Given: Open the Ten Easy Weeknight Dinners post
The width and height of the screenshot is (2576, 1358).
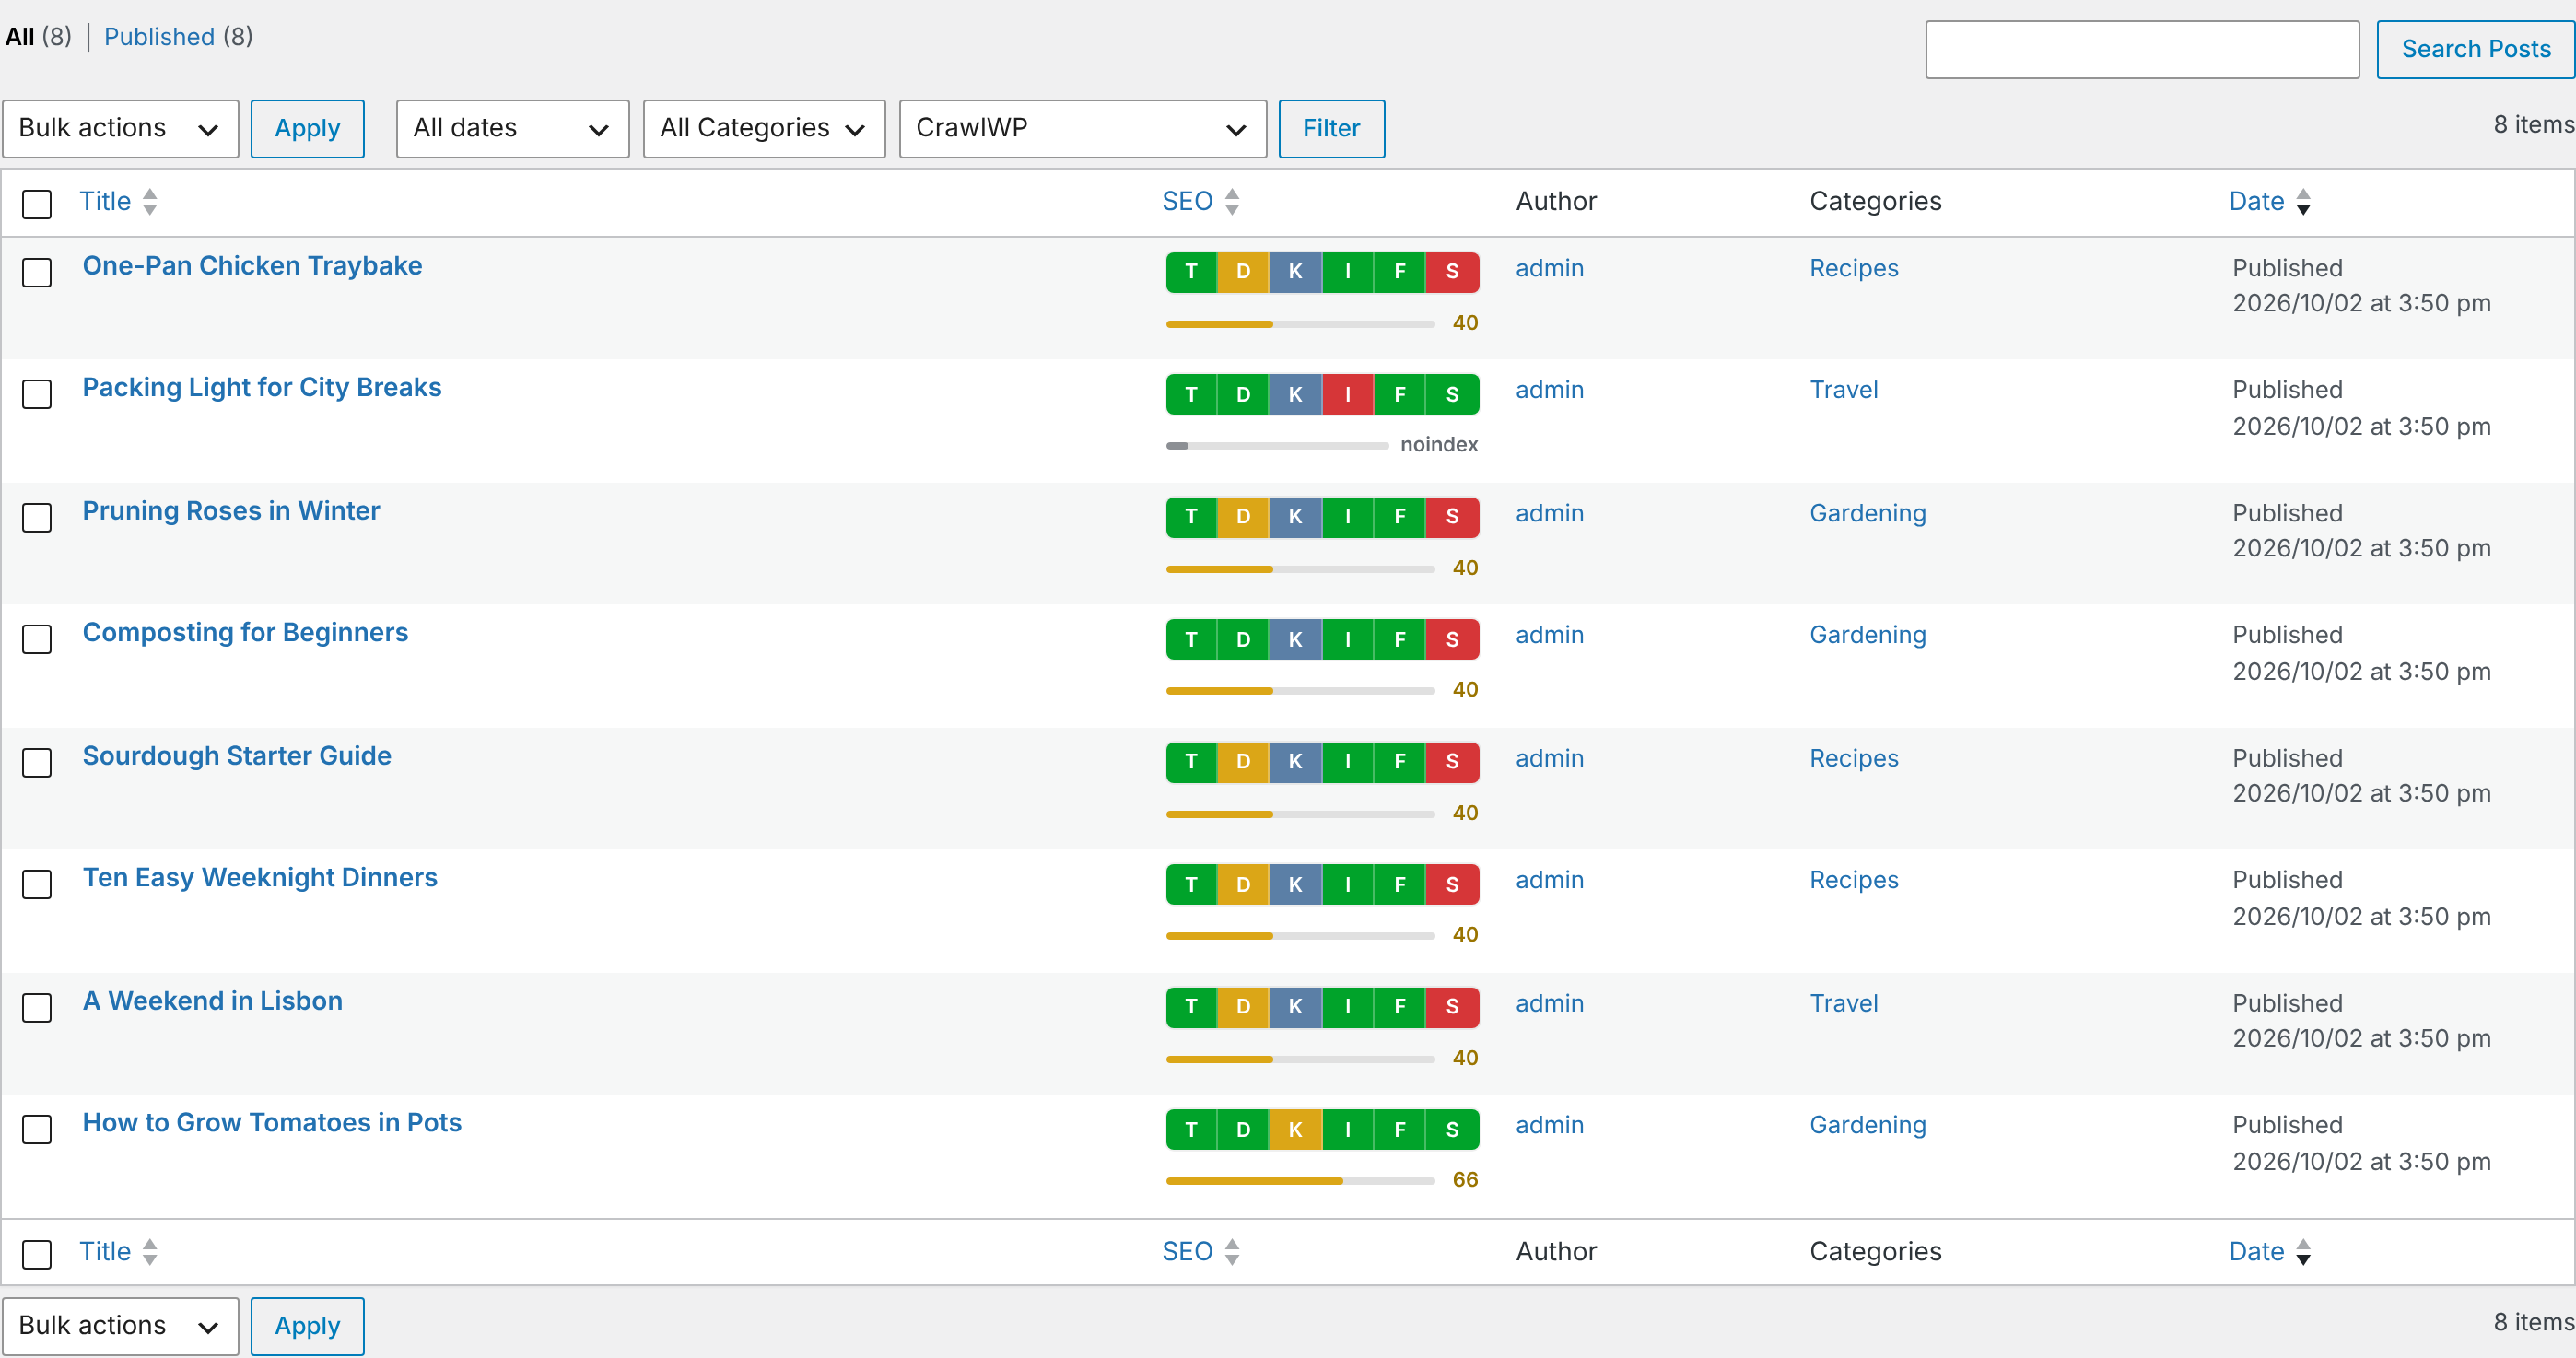Looking at the screenshot, I should (260, 877).
